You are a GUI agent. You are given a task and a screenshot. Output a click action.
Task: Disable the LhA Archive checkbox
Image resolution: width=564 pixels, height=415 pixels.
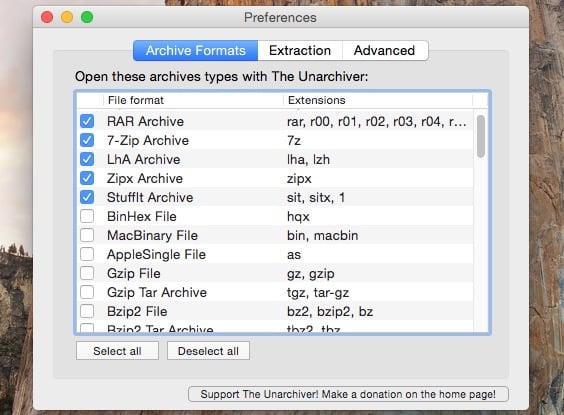[x=87, y=159]
